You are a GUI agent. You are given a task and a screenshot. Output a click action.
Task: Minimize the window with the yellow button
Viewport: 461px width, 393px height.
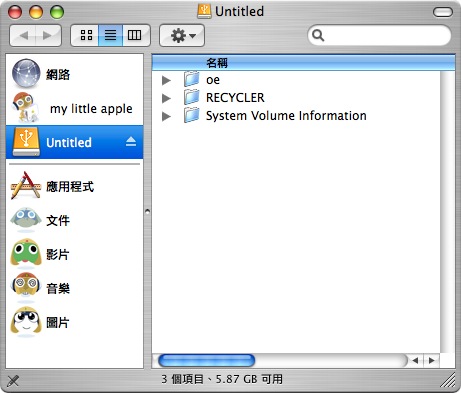click(x=36, y=12)
